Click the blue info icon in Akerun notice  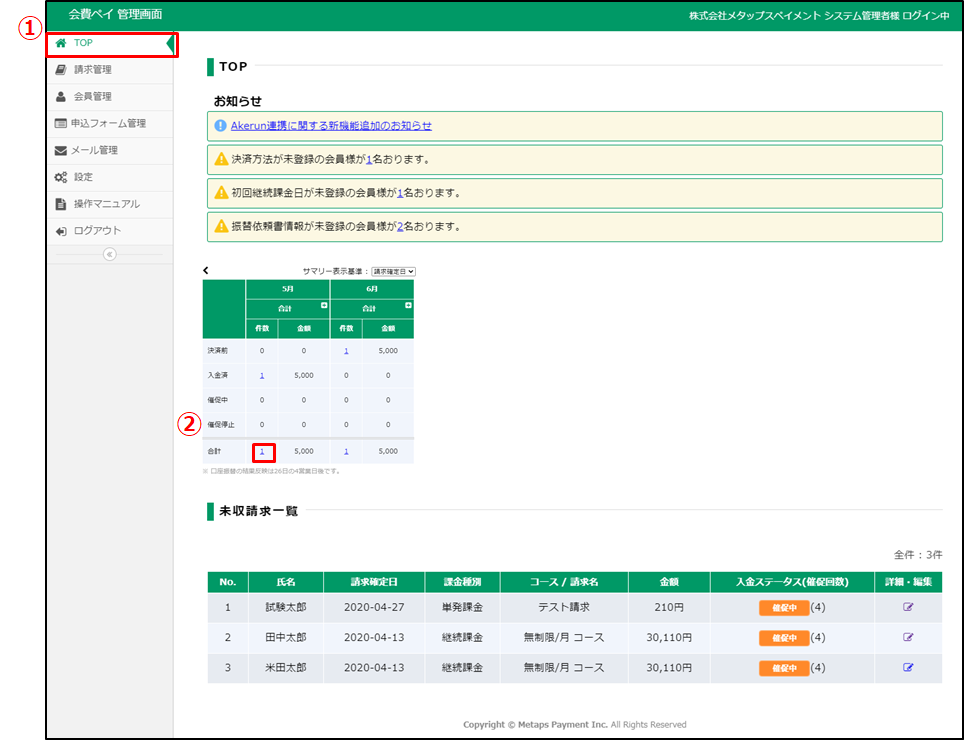coord(220,126)
